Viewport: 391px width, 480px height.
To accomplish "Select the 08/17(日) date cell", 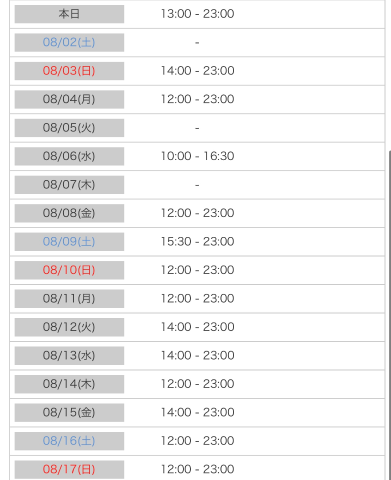I will click(69, 469).
